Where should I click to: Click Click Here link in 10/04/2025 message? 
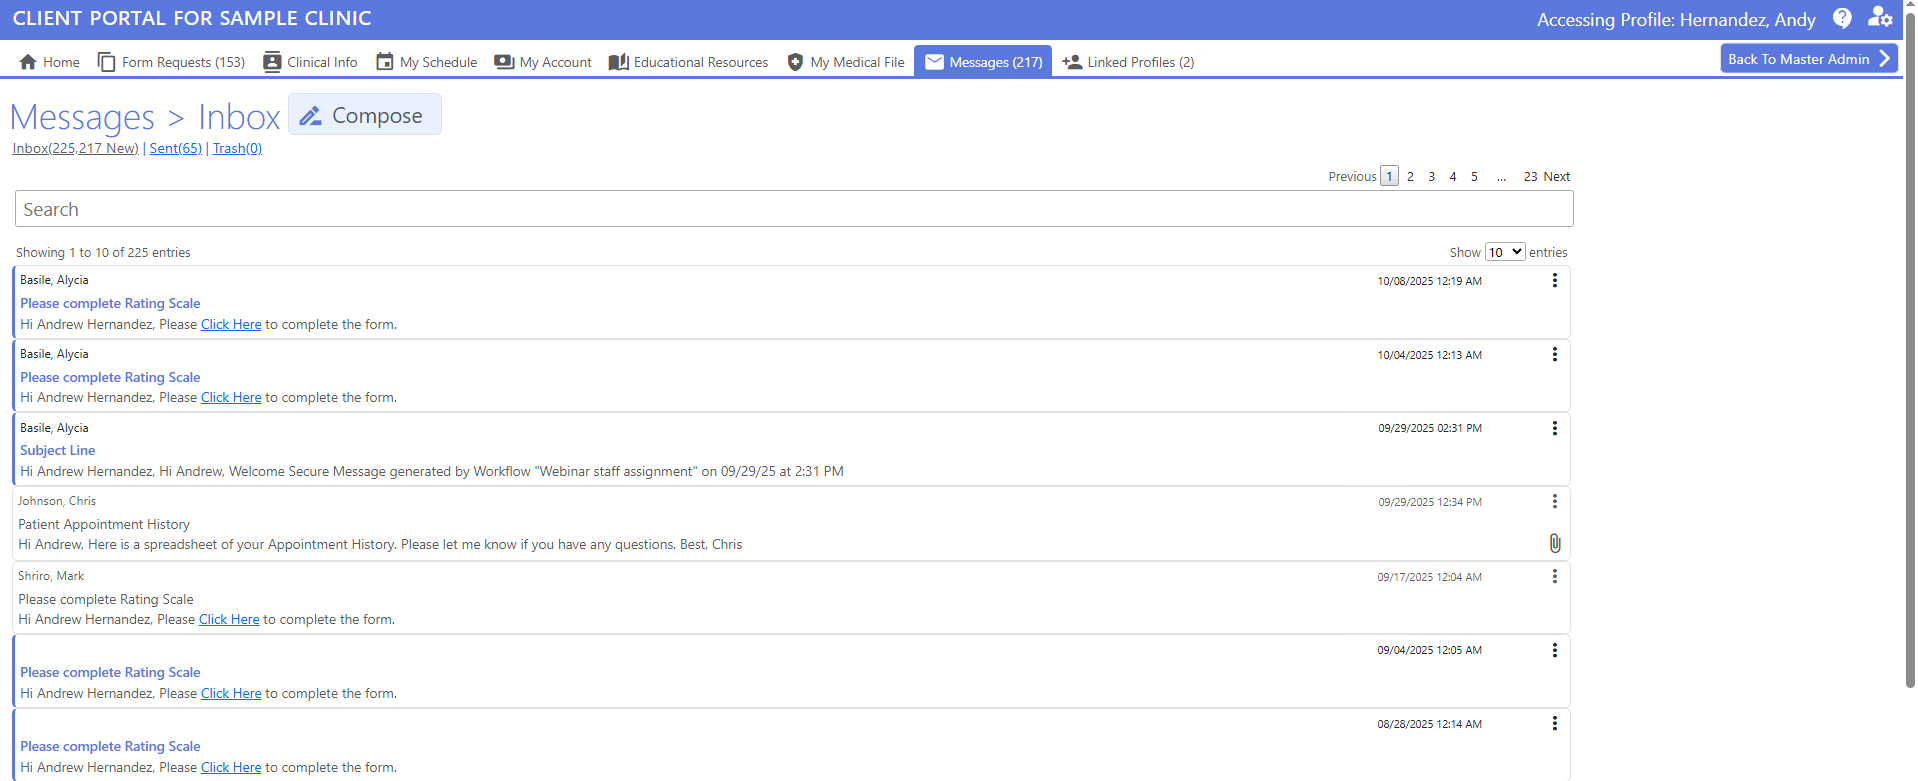pos(231,397)
